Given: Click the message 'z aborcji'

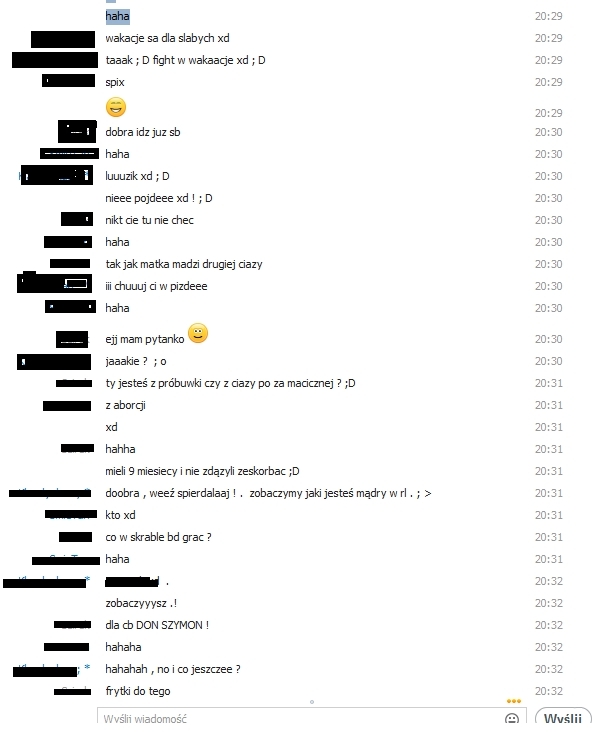Looking at the screenshot, I should coord(125,405).
